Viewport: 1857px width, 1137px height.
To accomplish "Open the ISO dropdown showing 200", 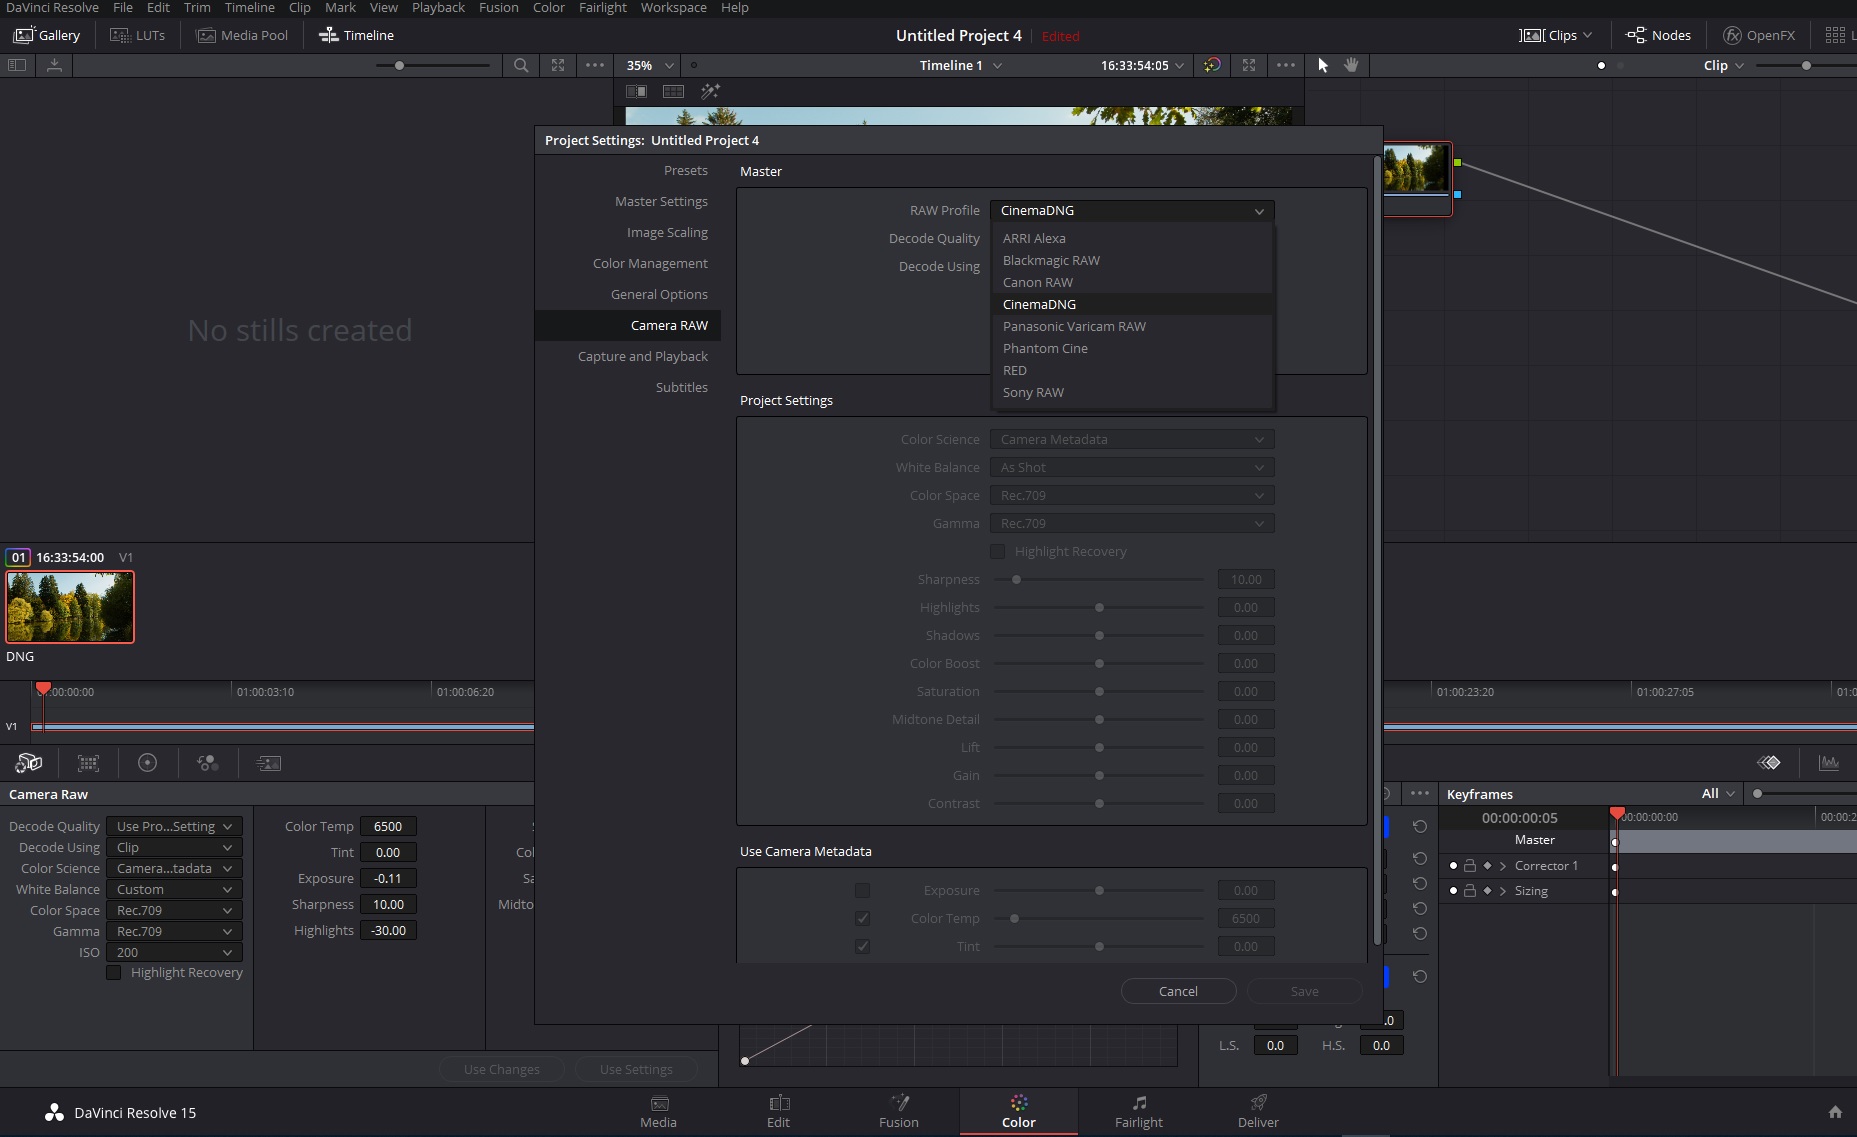I will click(x=174, y=952).
